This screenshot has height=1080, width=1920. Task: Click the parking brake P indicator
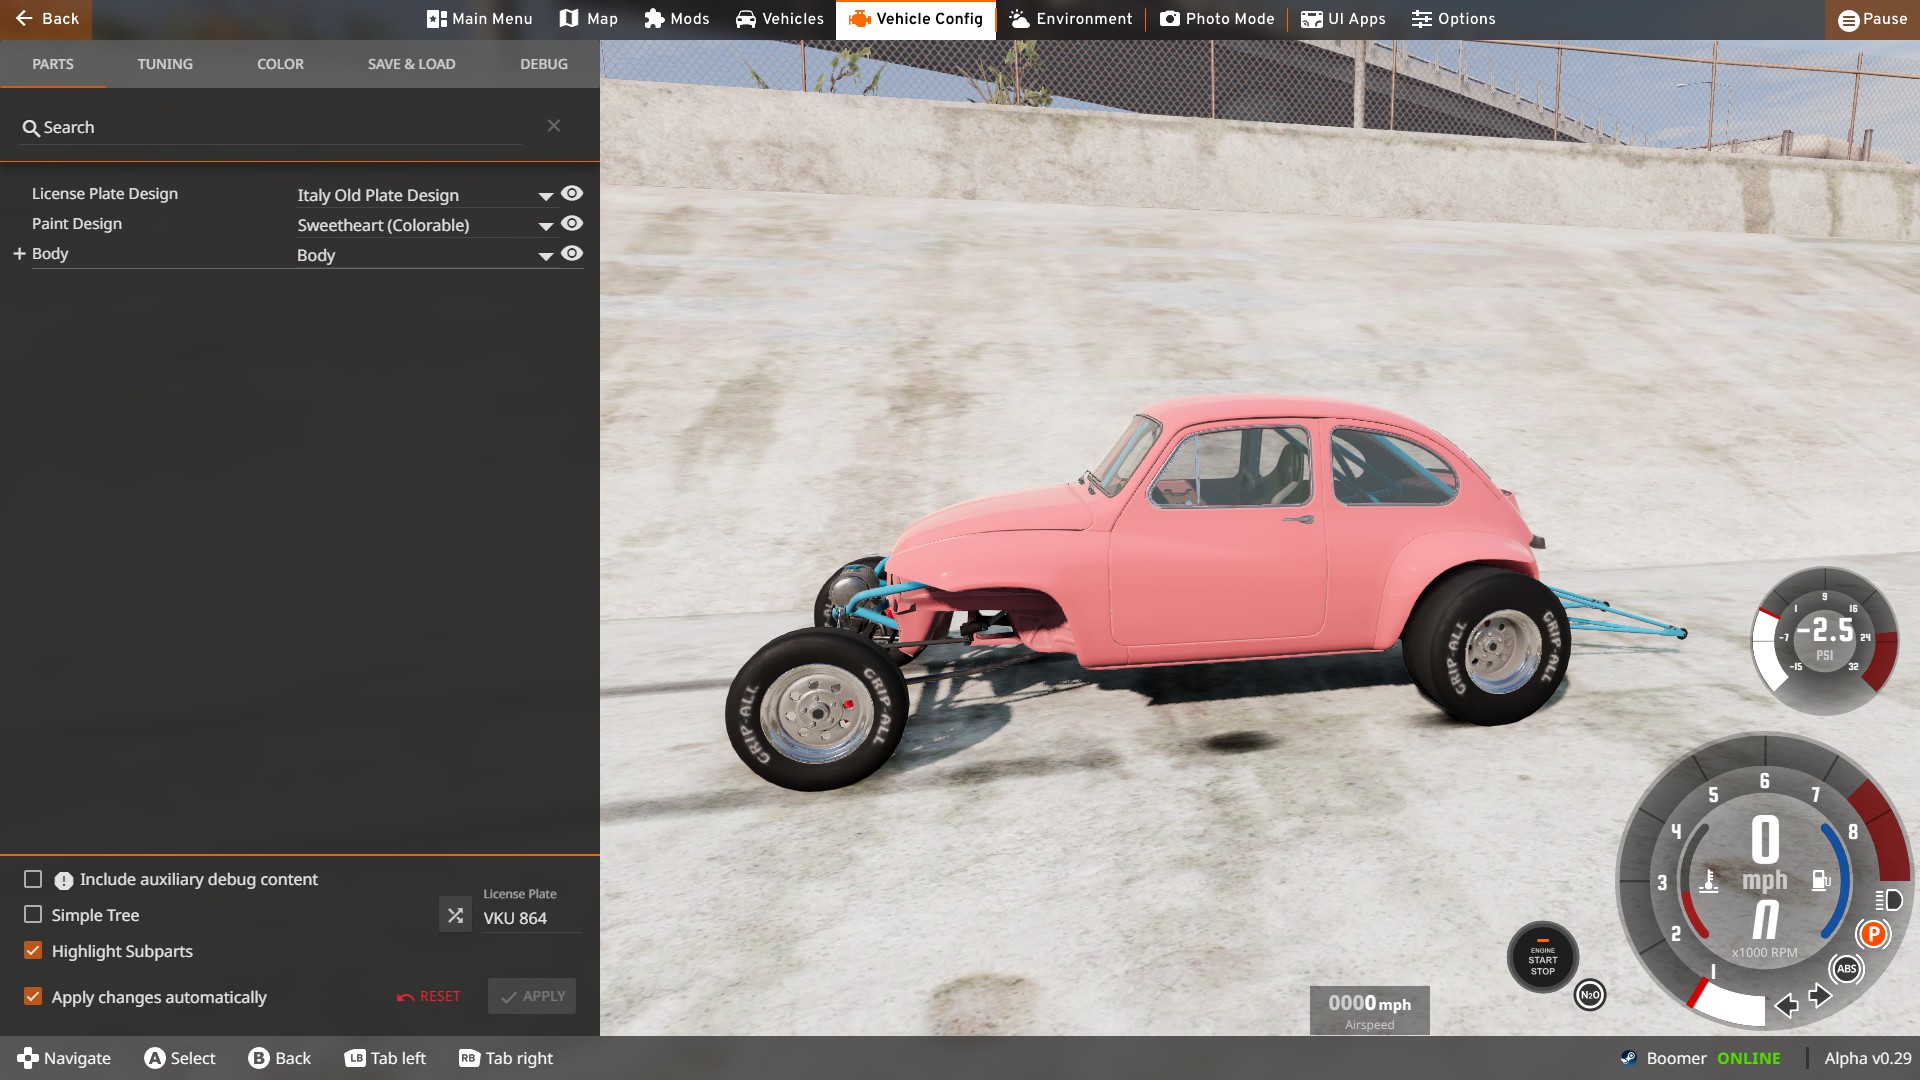click(x=1873, y=934)
